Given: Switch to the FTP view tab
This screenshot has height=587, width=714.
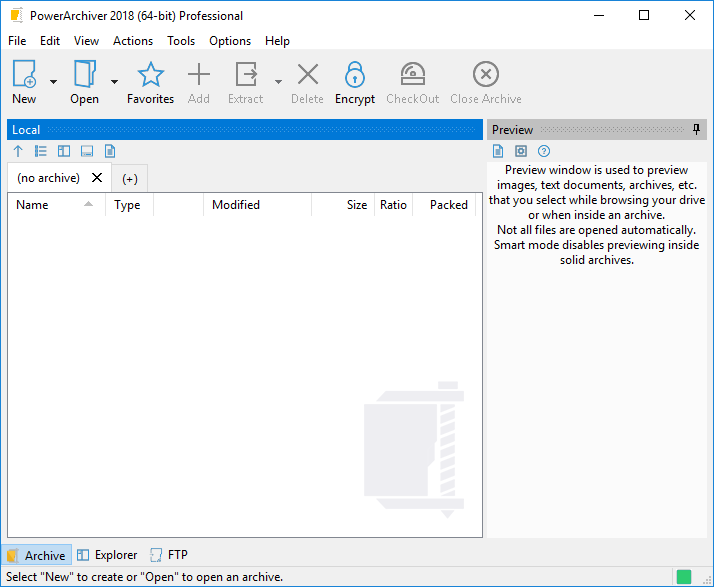Looking at the screenshot, I should [168, 555].
